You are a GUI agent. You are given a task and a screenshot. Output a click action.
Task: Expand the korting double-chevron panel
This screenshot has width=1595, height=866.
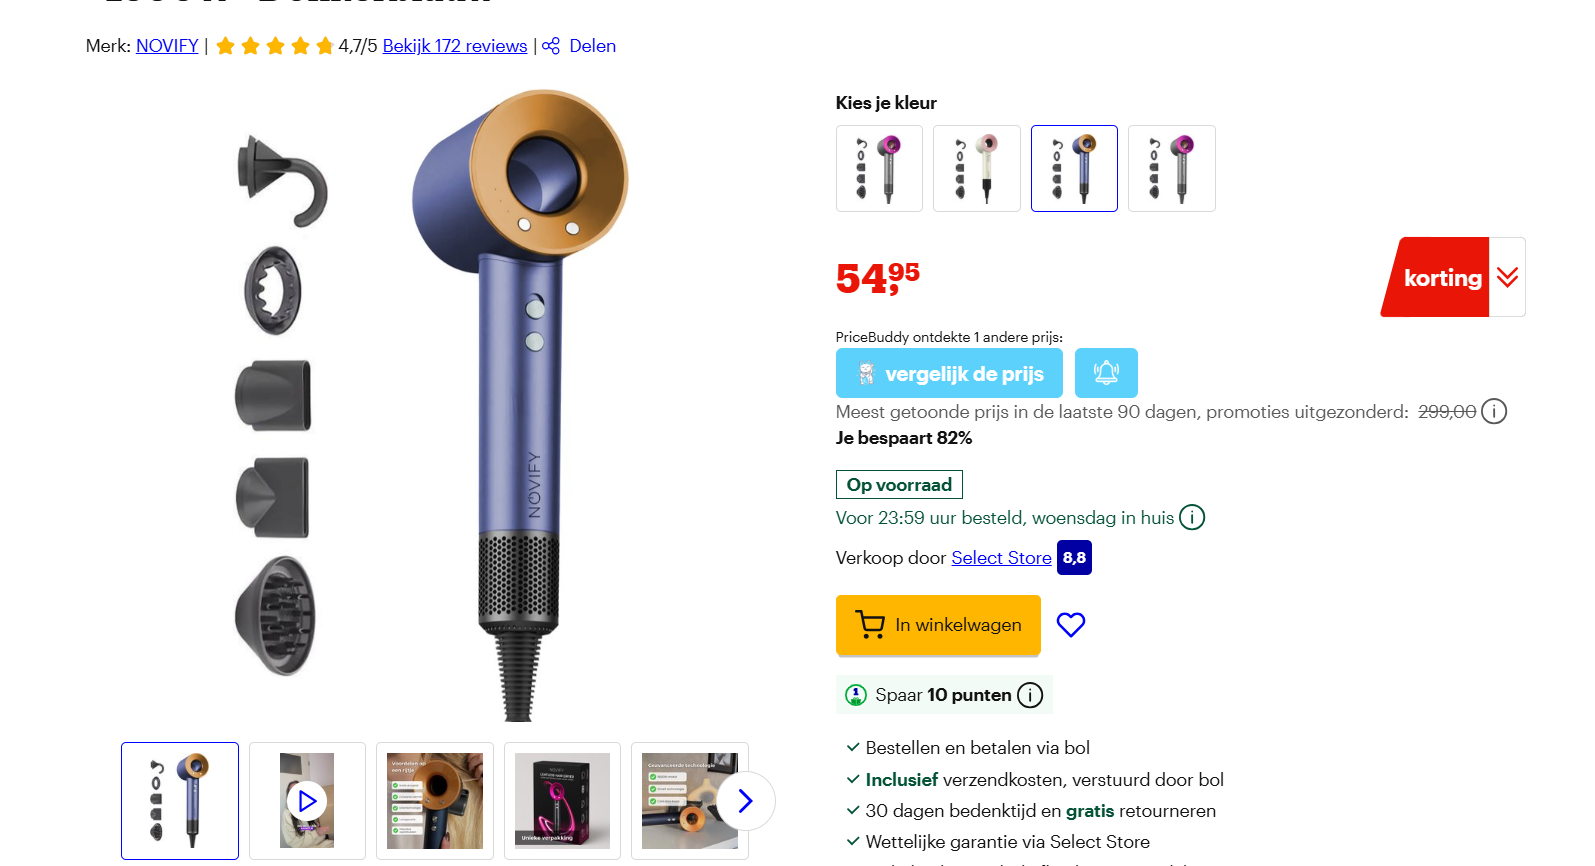tap(1508, 277)
